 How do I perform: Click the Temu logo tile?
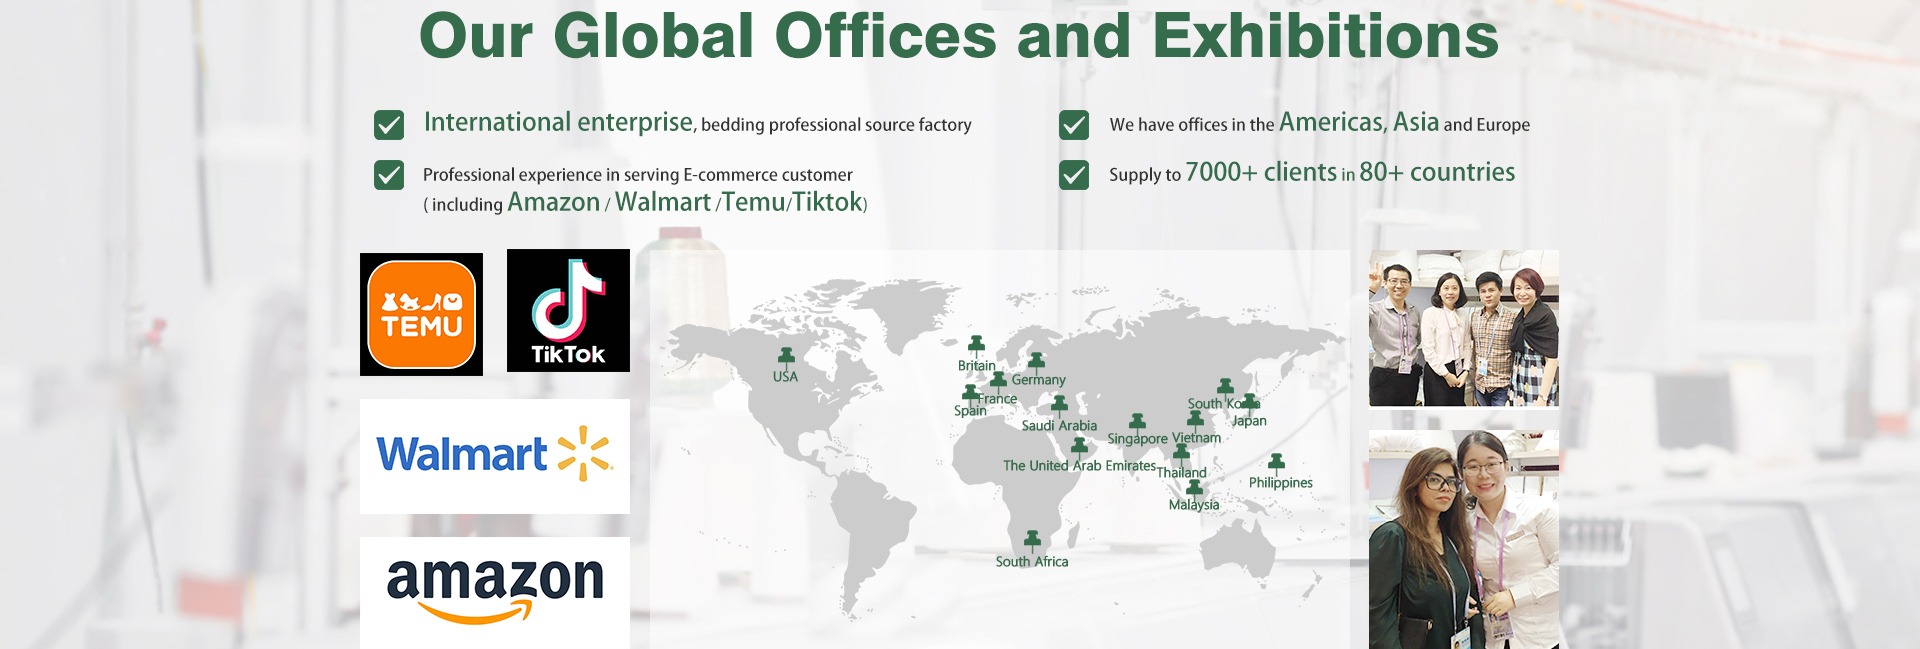pos(421,314)
